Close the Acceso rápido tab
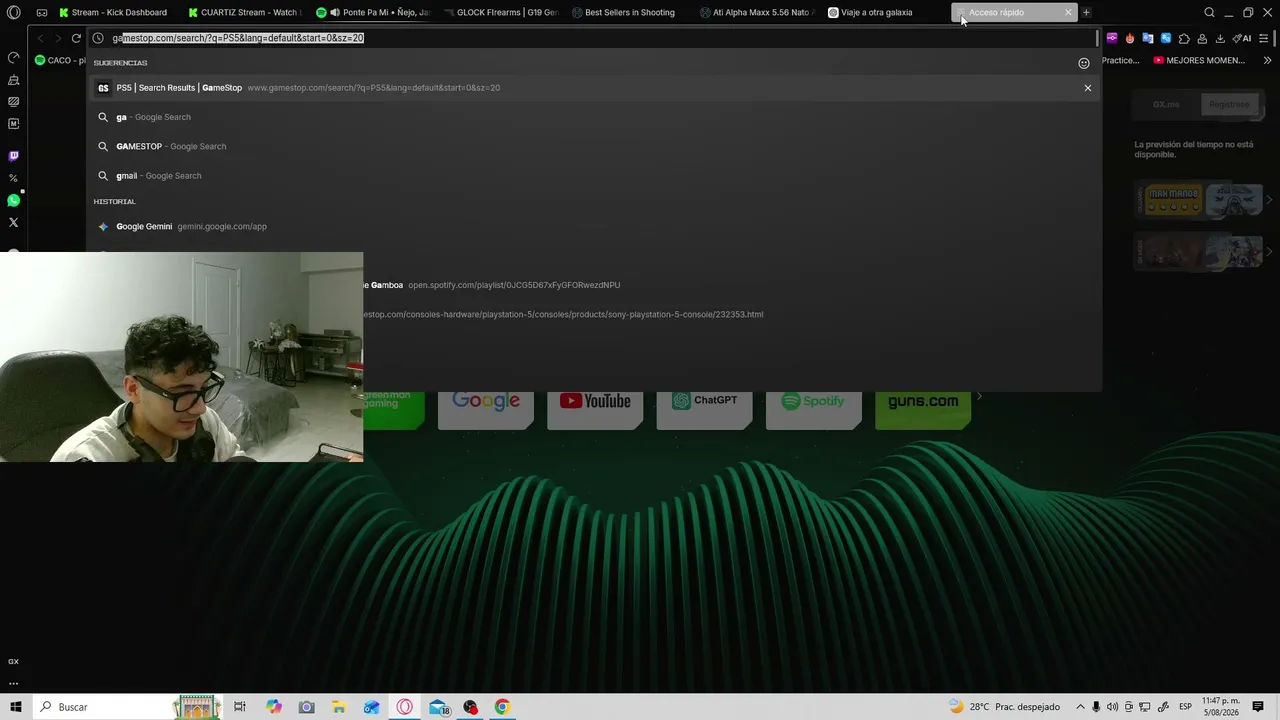This screenshot has width=1280, height=720. coord(1068,13)
